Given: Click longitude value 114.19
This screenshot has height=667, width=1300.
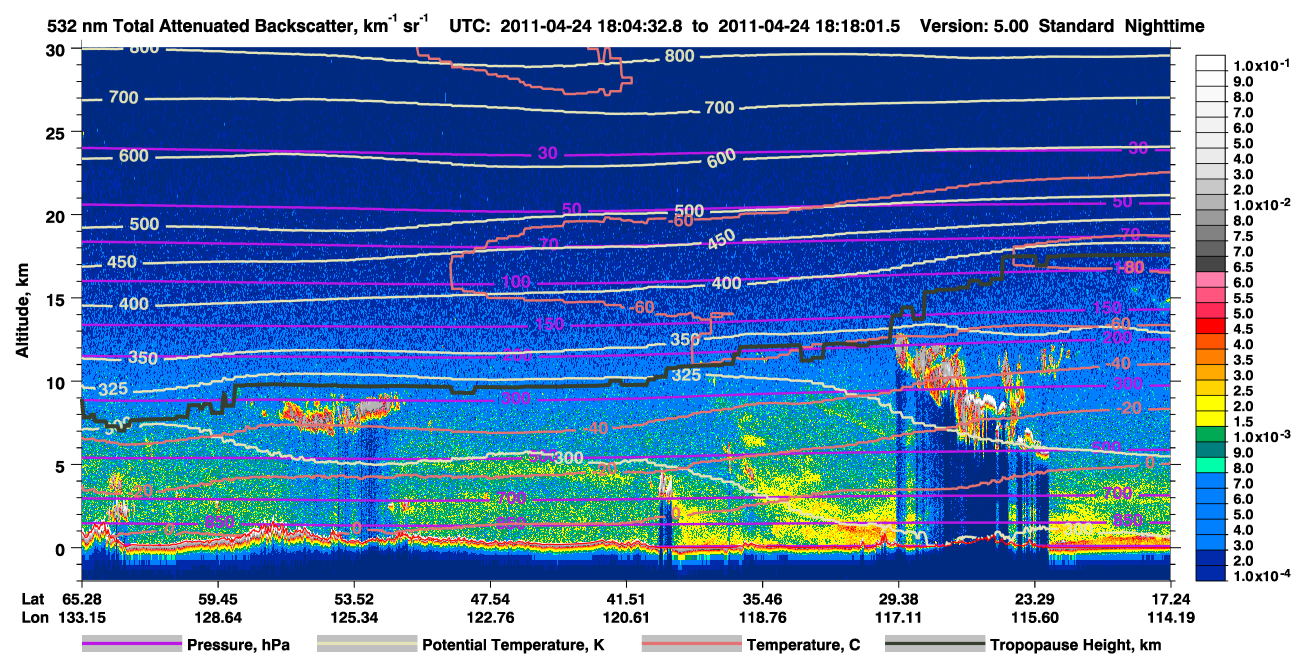Looking at the screenshot, I should [1171, 617].
